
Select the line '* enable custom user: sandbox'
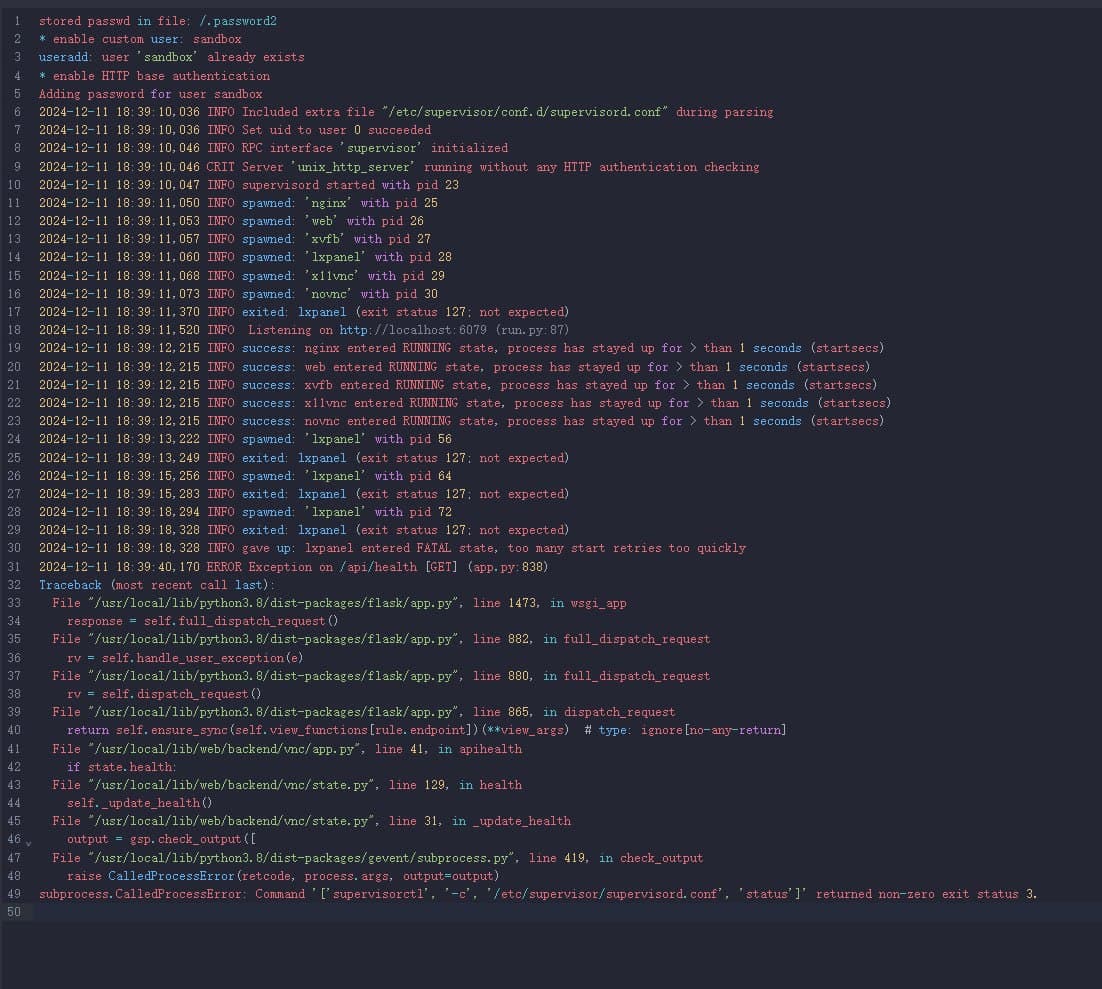click(x=140, y=39)
